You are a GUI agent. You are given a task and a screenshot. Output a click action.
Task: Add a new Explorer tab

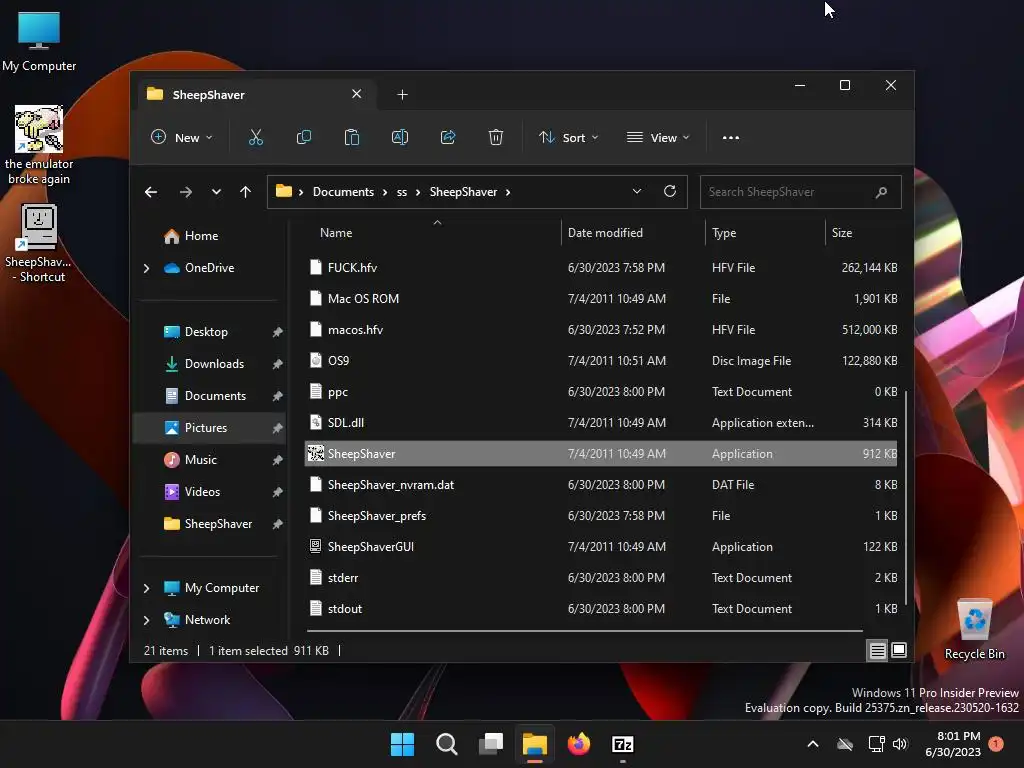(x=402, y=95)
